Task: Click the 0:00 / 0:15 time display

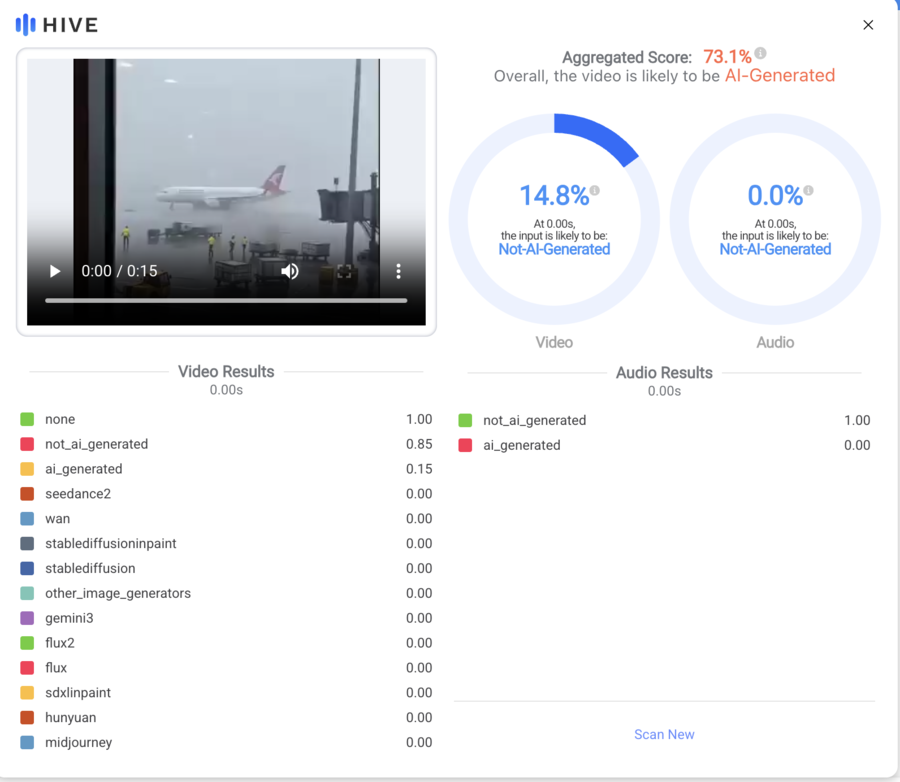Action: point(119,271)
